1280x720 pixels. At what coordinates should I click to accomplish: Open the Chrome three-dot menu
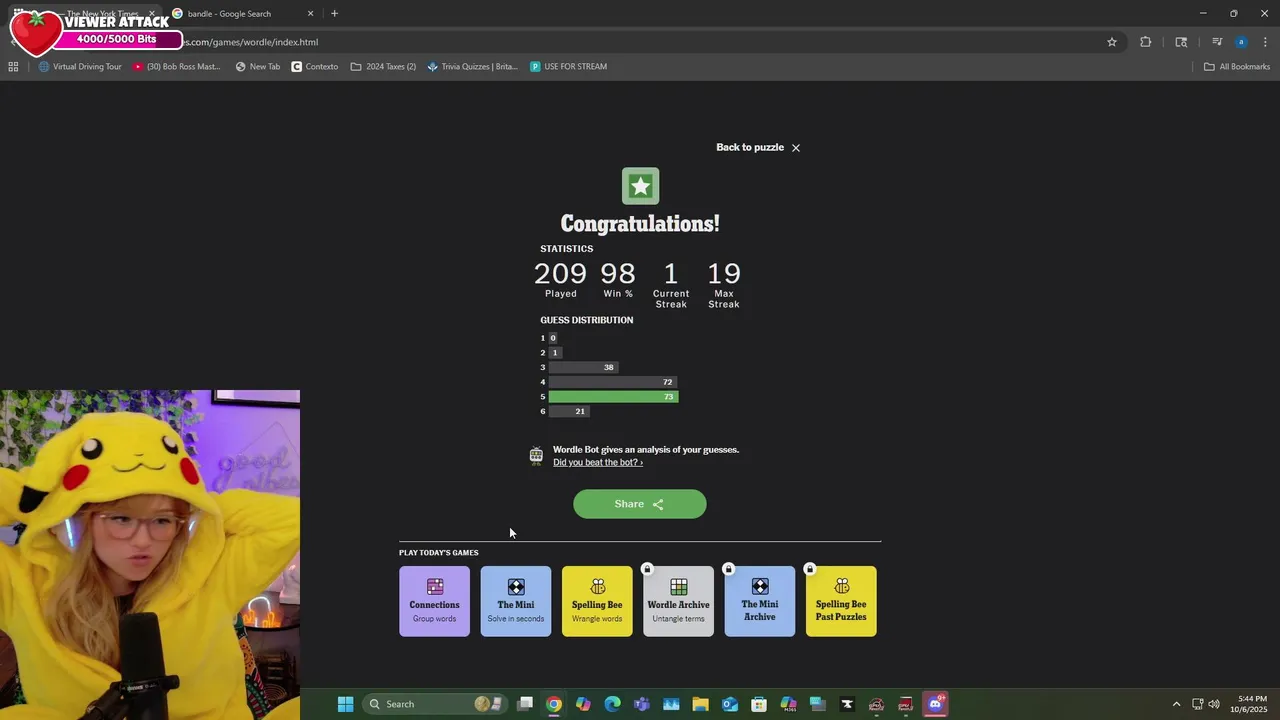pos(1265,42)
